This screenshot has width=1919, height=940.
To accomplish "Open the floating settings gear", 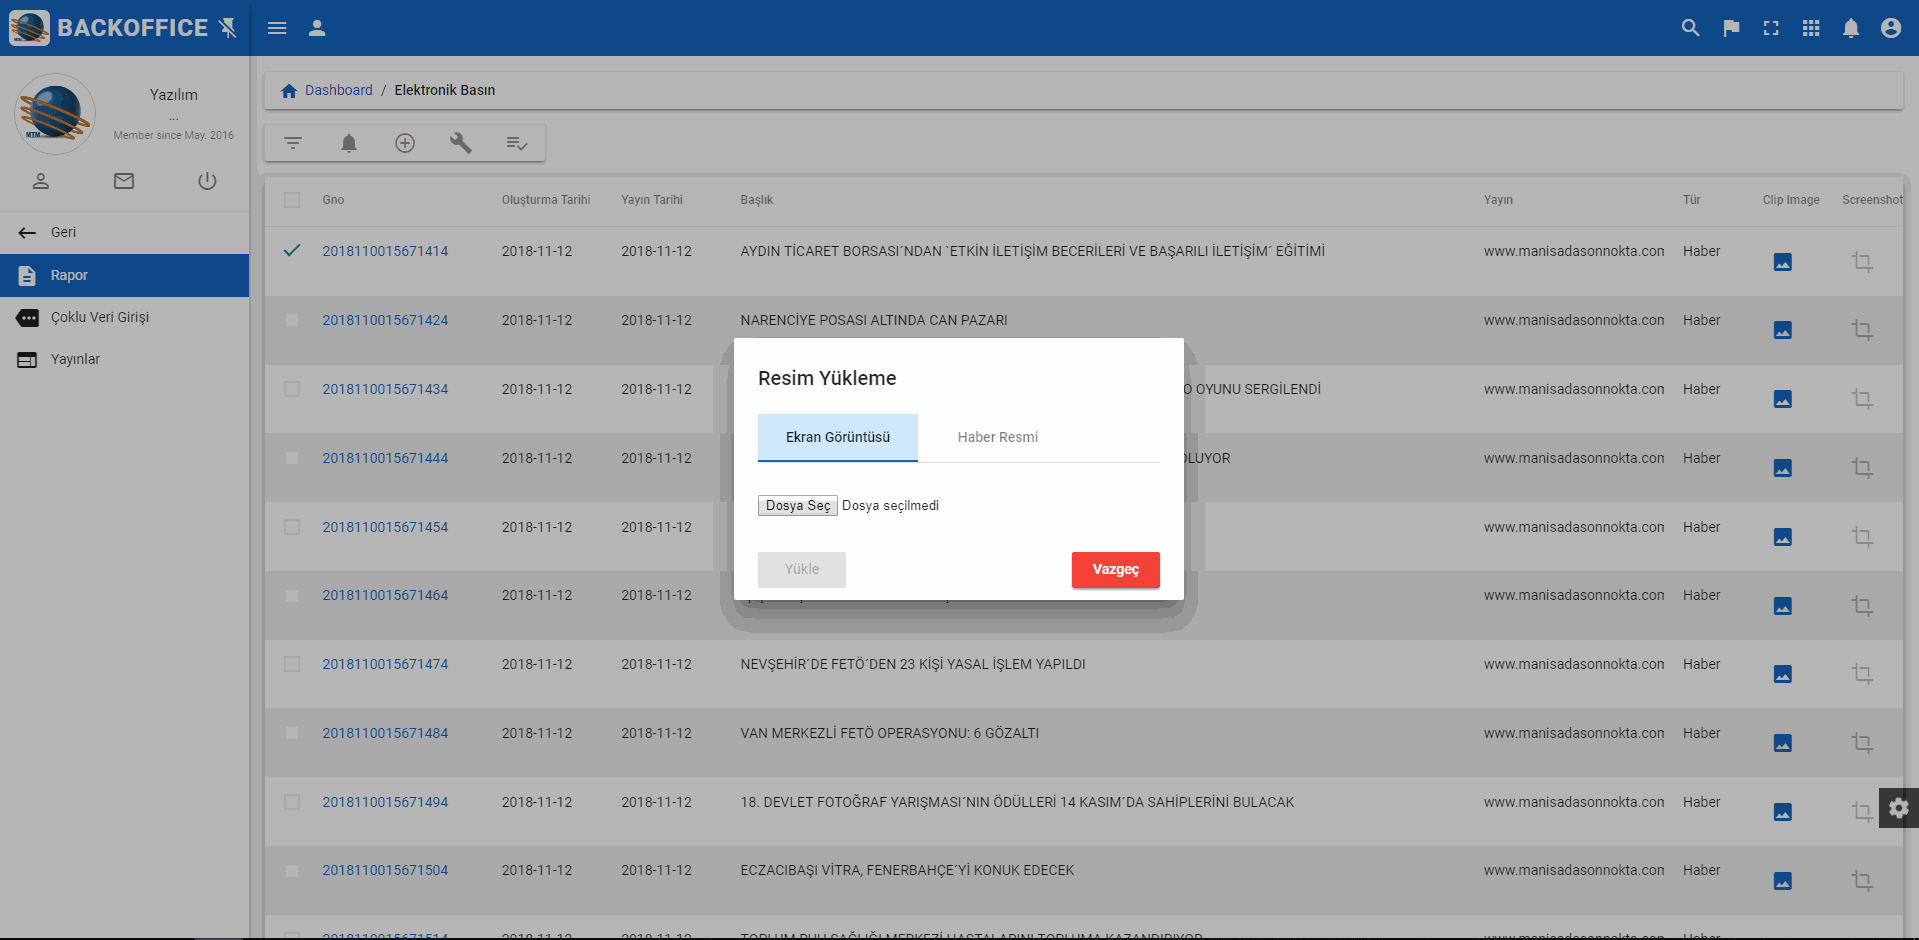I will 1898,808.
